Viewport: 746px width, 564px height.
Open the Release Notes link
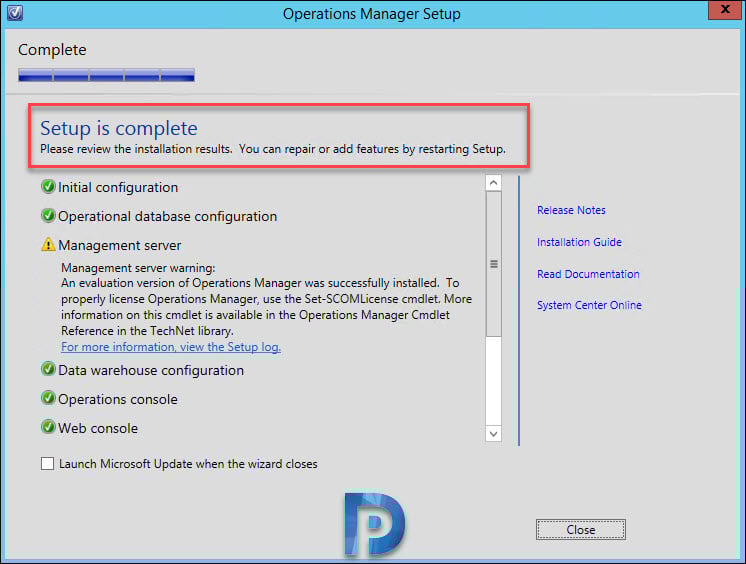[571, 210]
